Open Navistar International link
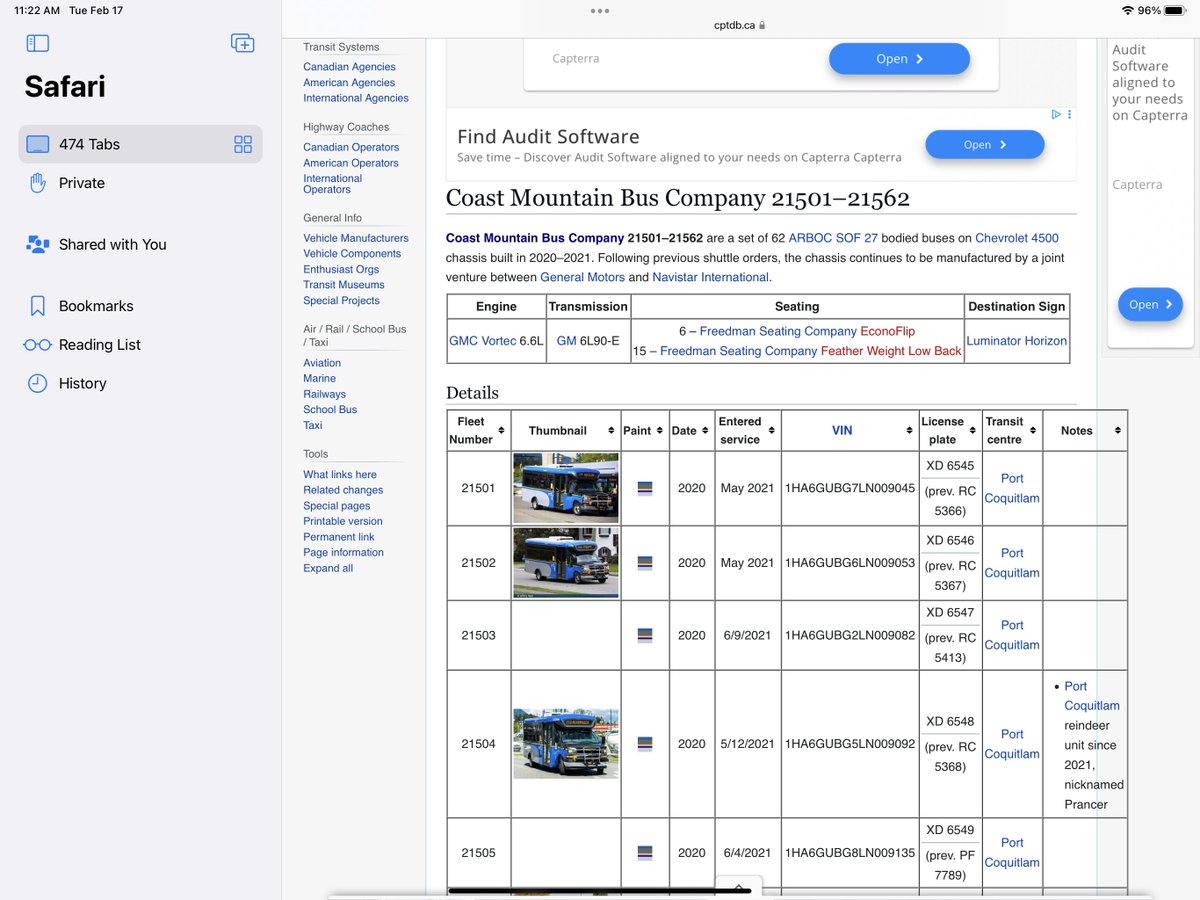Screen dimensions: 1200x900 click(x=710, y=277)
